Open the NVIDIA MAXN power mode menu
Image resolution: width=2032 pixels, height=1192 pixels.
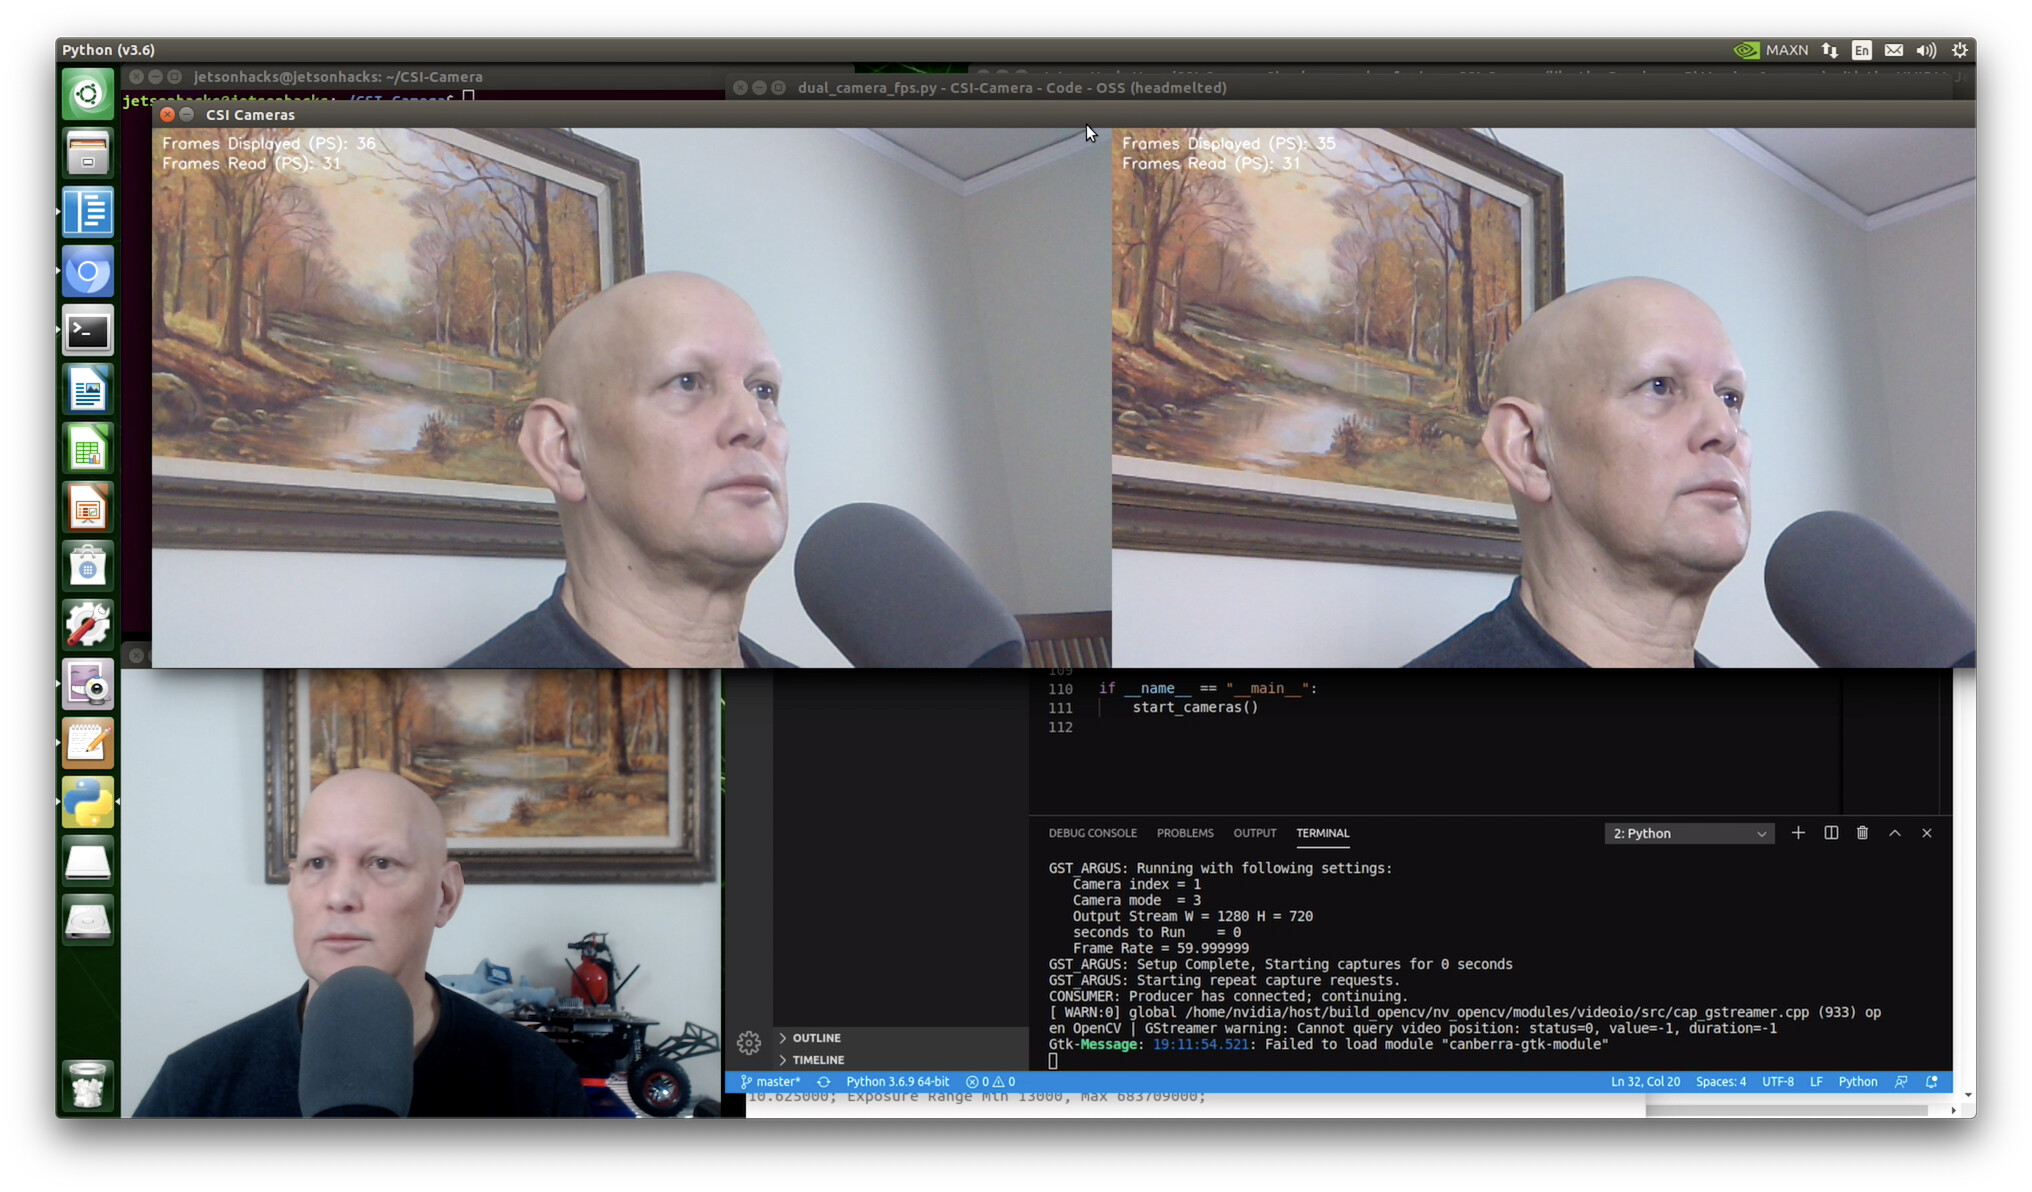pos(1771,50)
